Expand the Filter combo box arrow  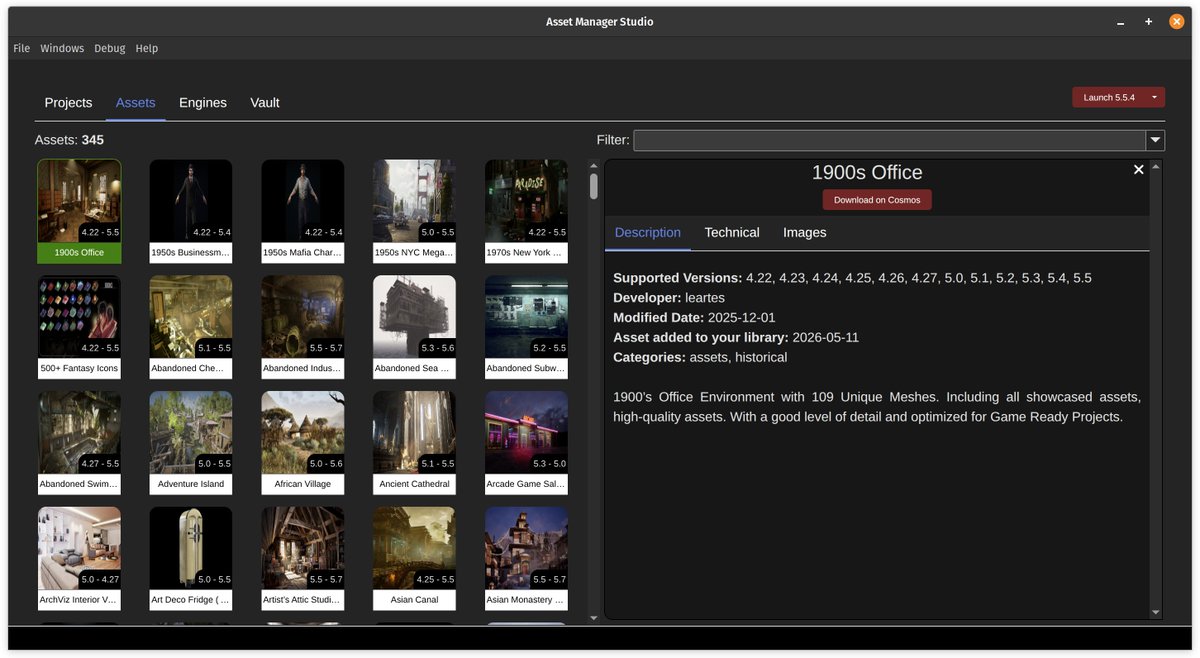[x=1155, y=141]
